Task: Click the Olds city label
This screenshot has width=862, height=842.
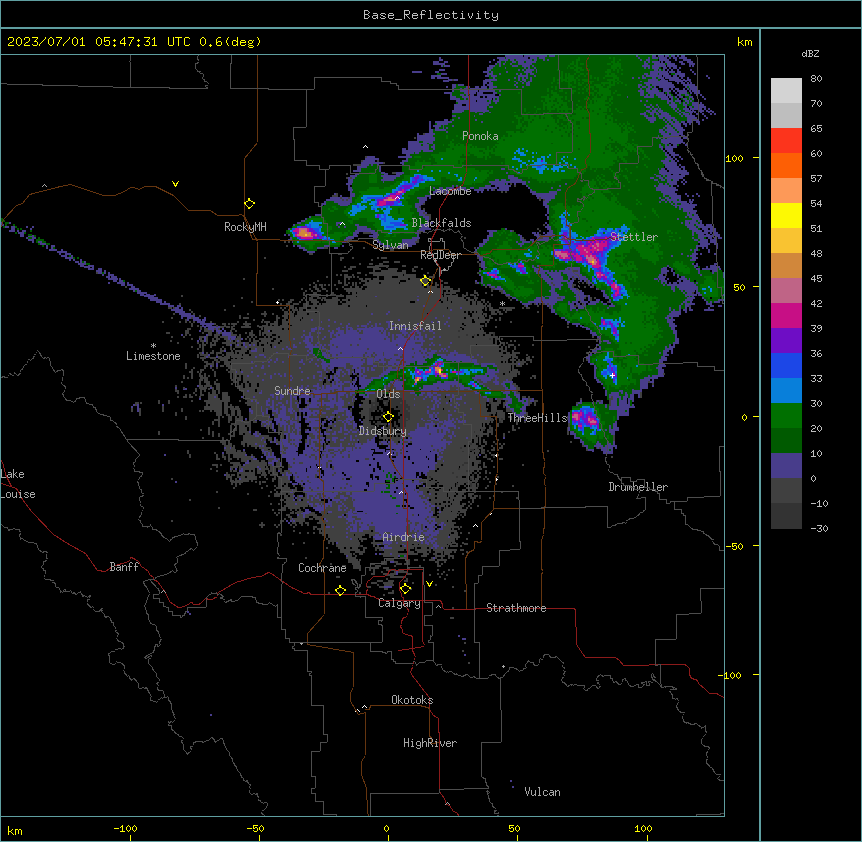Action: point(388,394)
